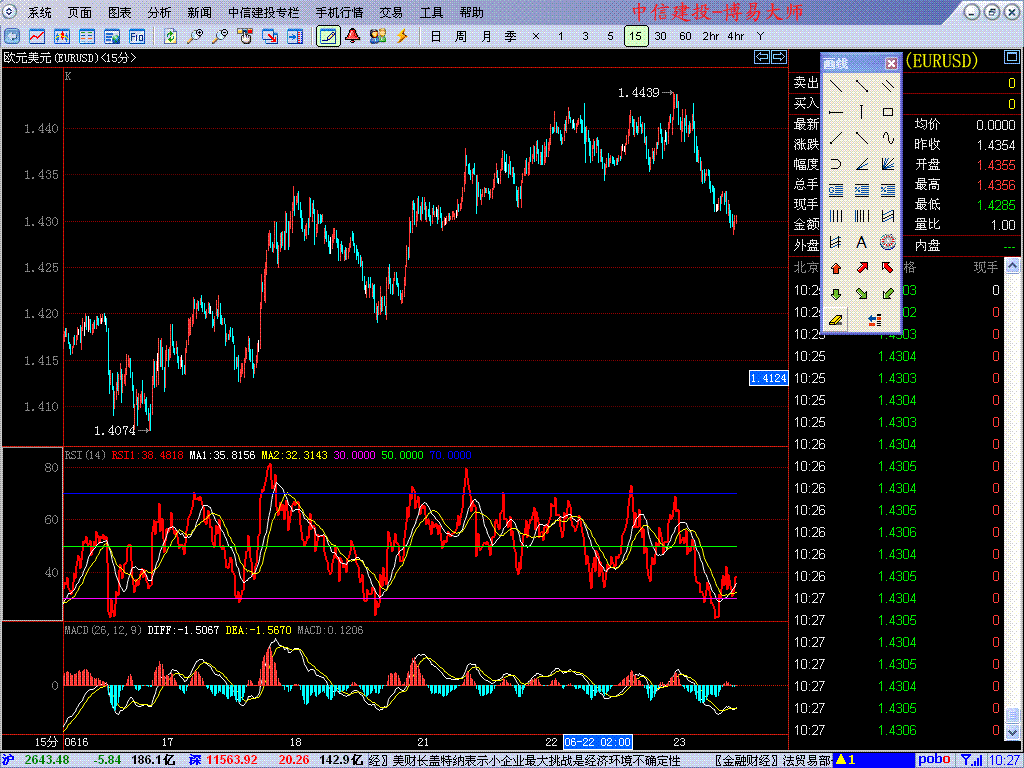
Task: Choose the rectangle drawing tool
Action: pos(888,112)
